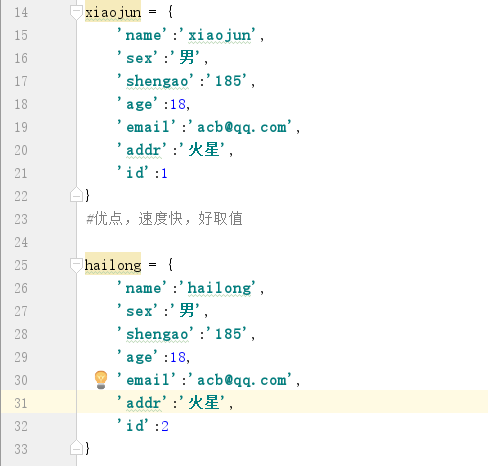Click fold end marker on line 22
Viewport: 488px width, 466px height.
pyautogui.click(x=76, y=195)
